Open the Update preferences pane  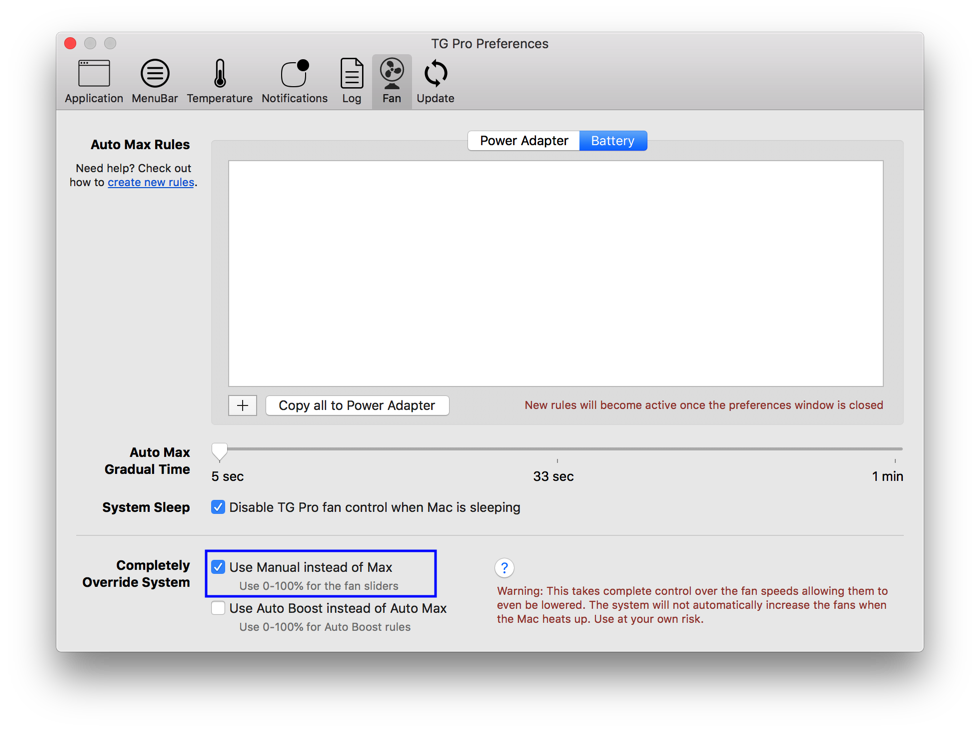436,82
